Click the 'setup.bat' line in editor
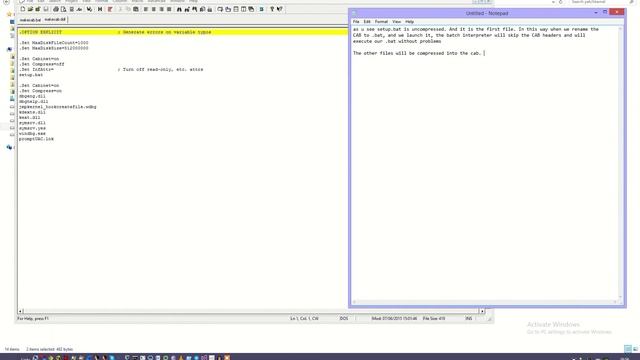 pyautogui.click(x=31, y=75)
